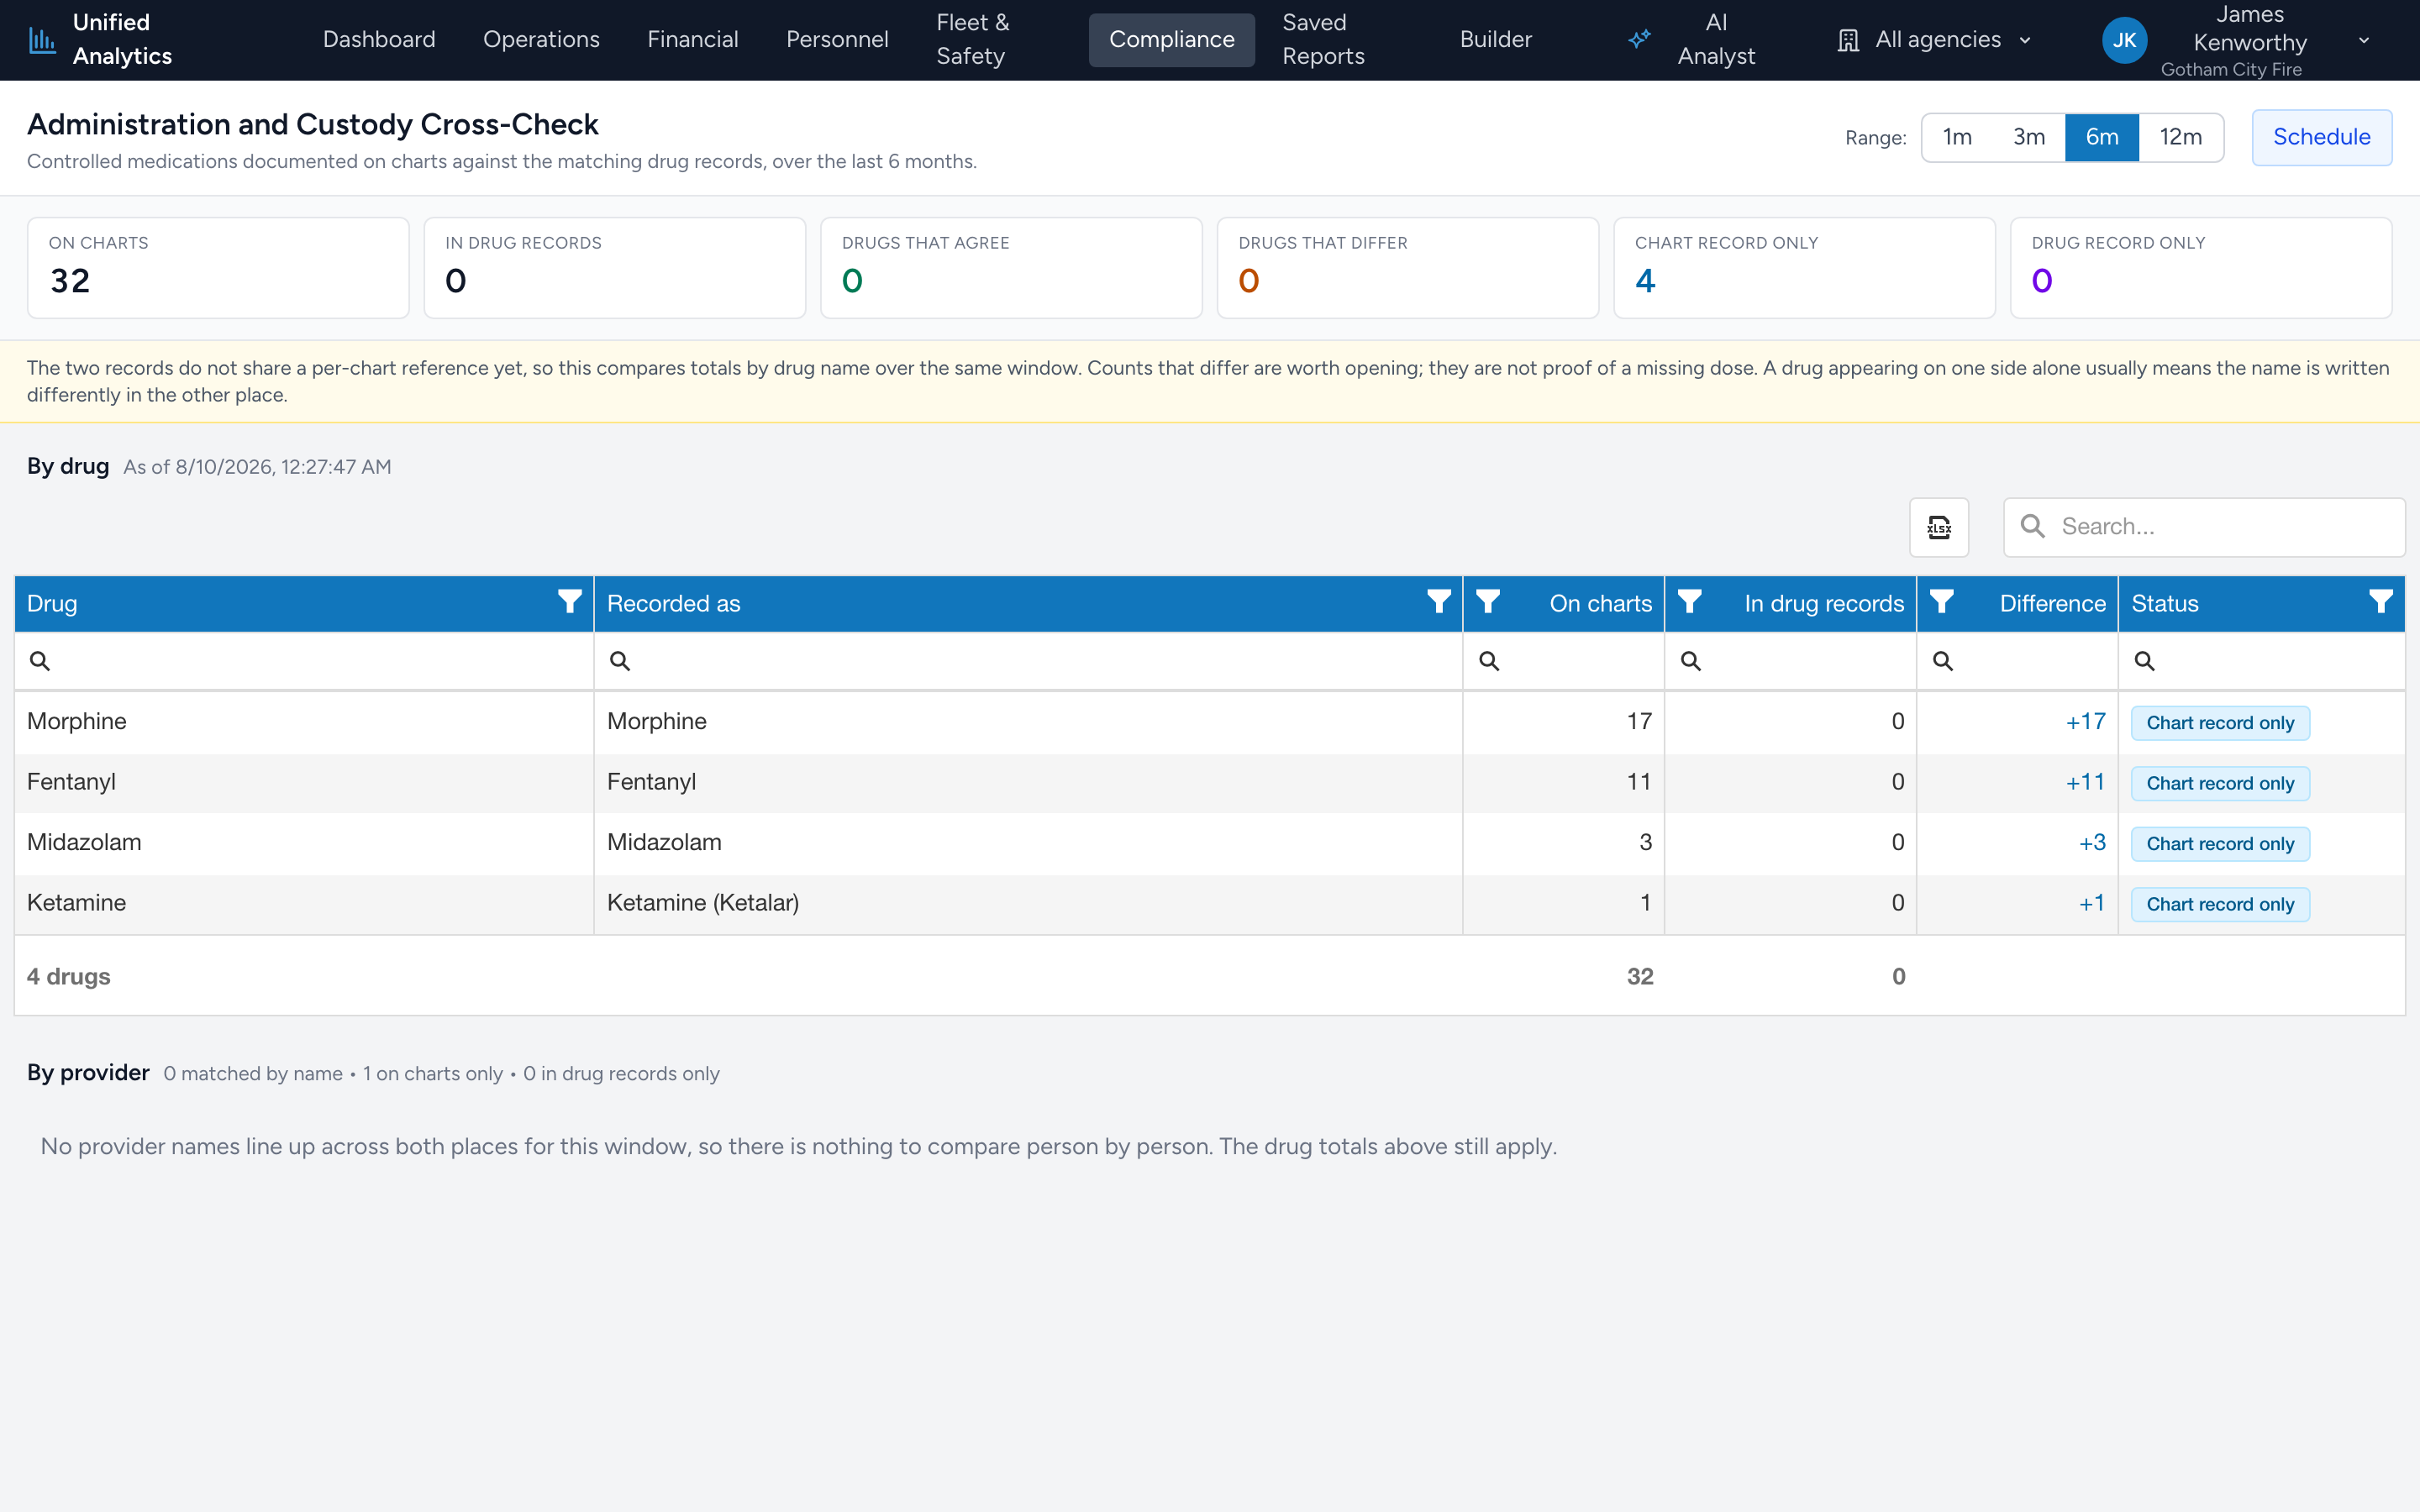Click the AI Analyst link
The height and width of the screenshot is (1512, 2420).
pyautogui.click(x=1691, y=40)
